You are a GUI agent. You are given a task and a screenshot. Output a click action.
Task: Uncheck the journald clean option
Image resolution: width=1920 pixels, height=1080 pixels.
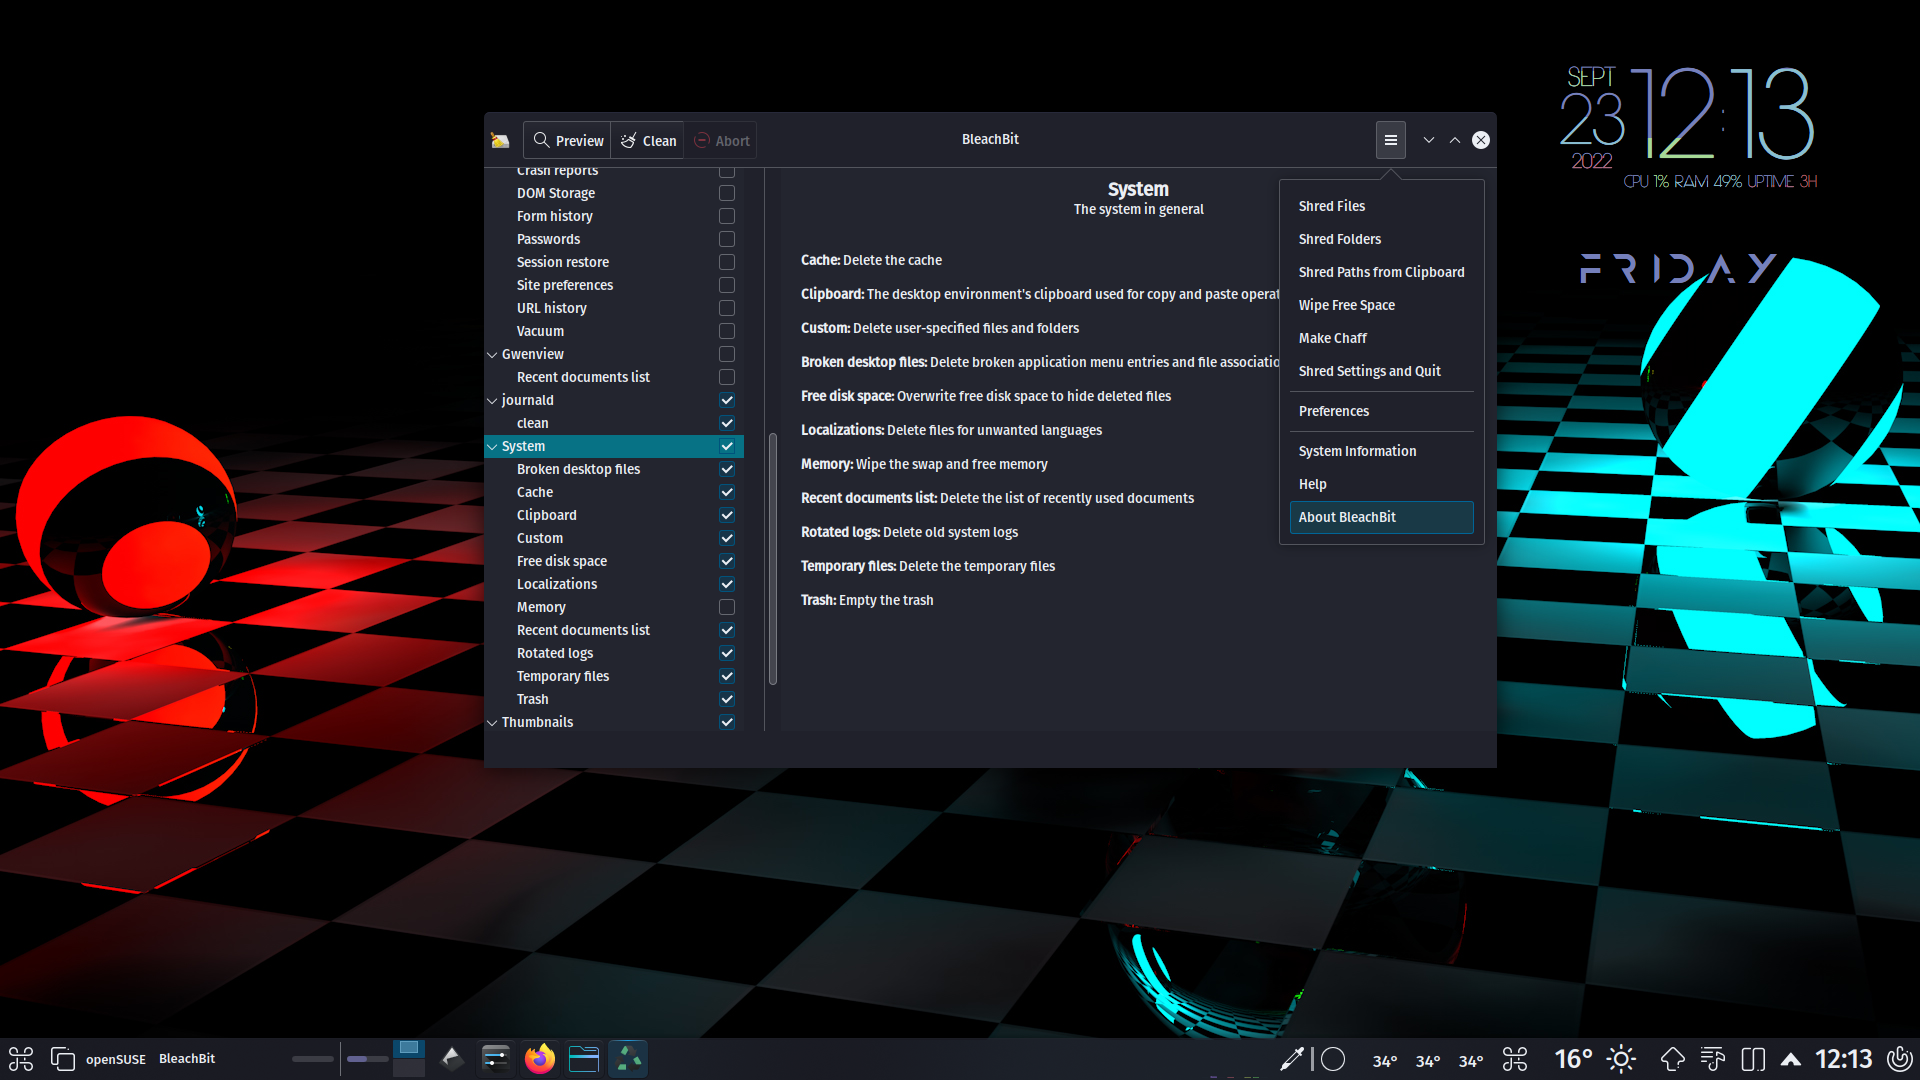pos(727,423)
